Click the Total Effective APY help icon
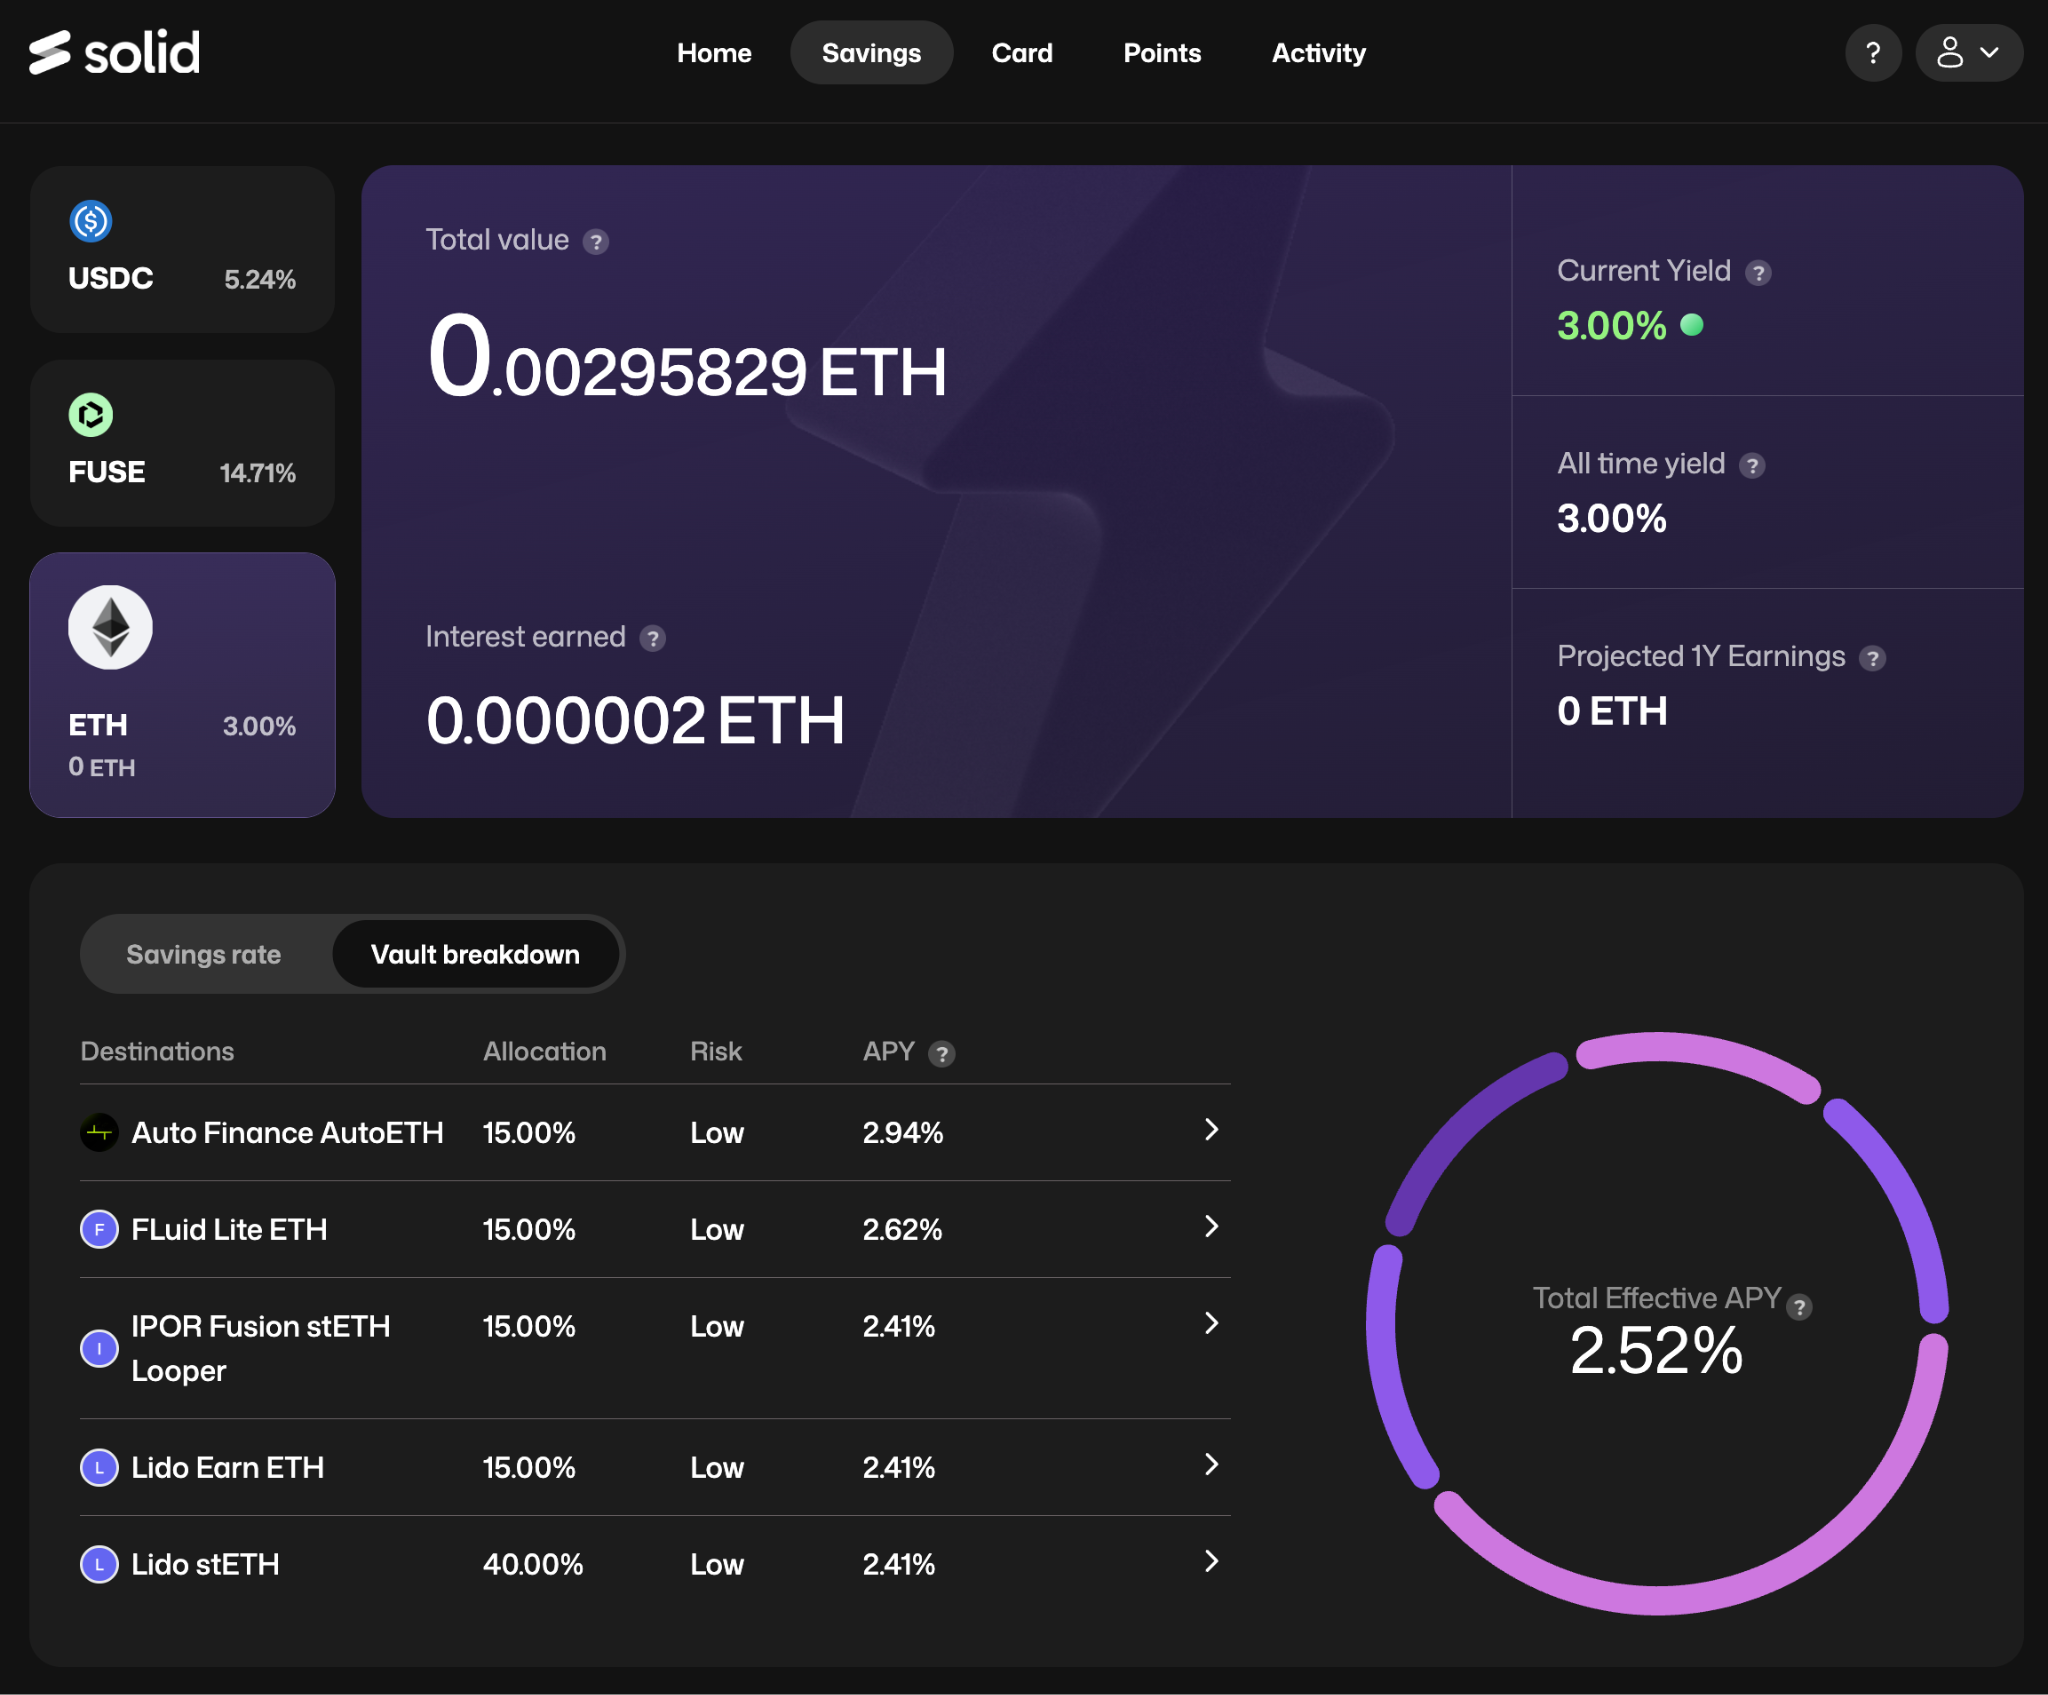 pos(1799,1306)
